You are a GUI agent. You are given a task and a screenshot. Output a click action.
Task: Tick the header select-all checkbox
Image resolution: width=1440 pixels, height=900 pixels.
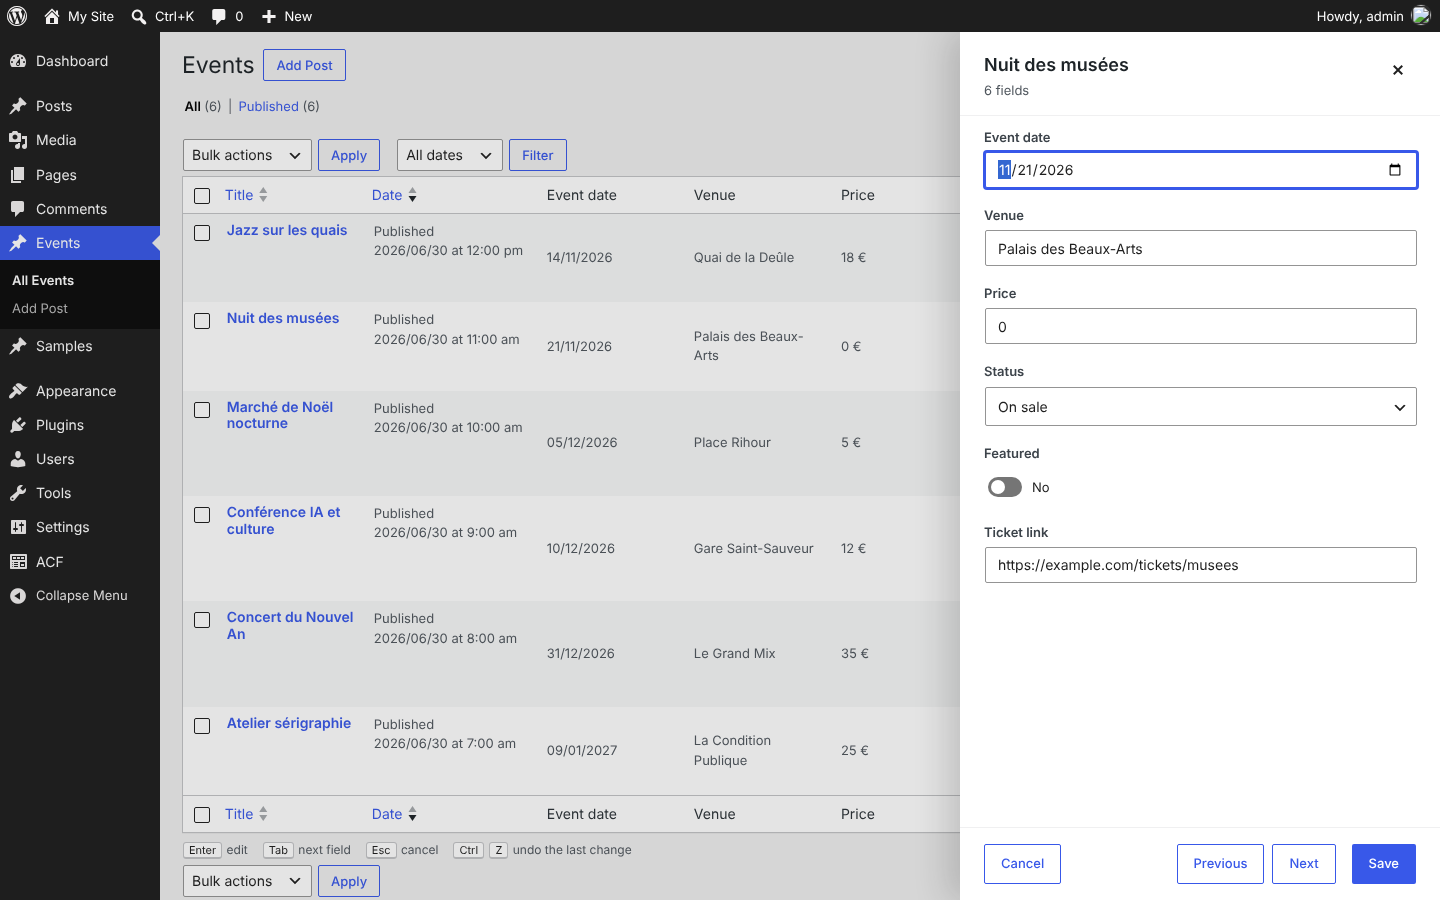tap(202, 196)
